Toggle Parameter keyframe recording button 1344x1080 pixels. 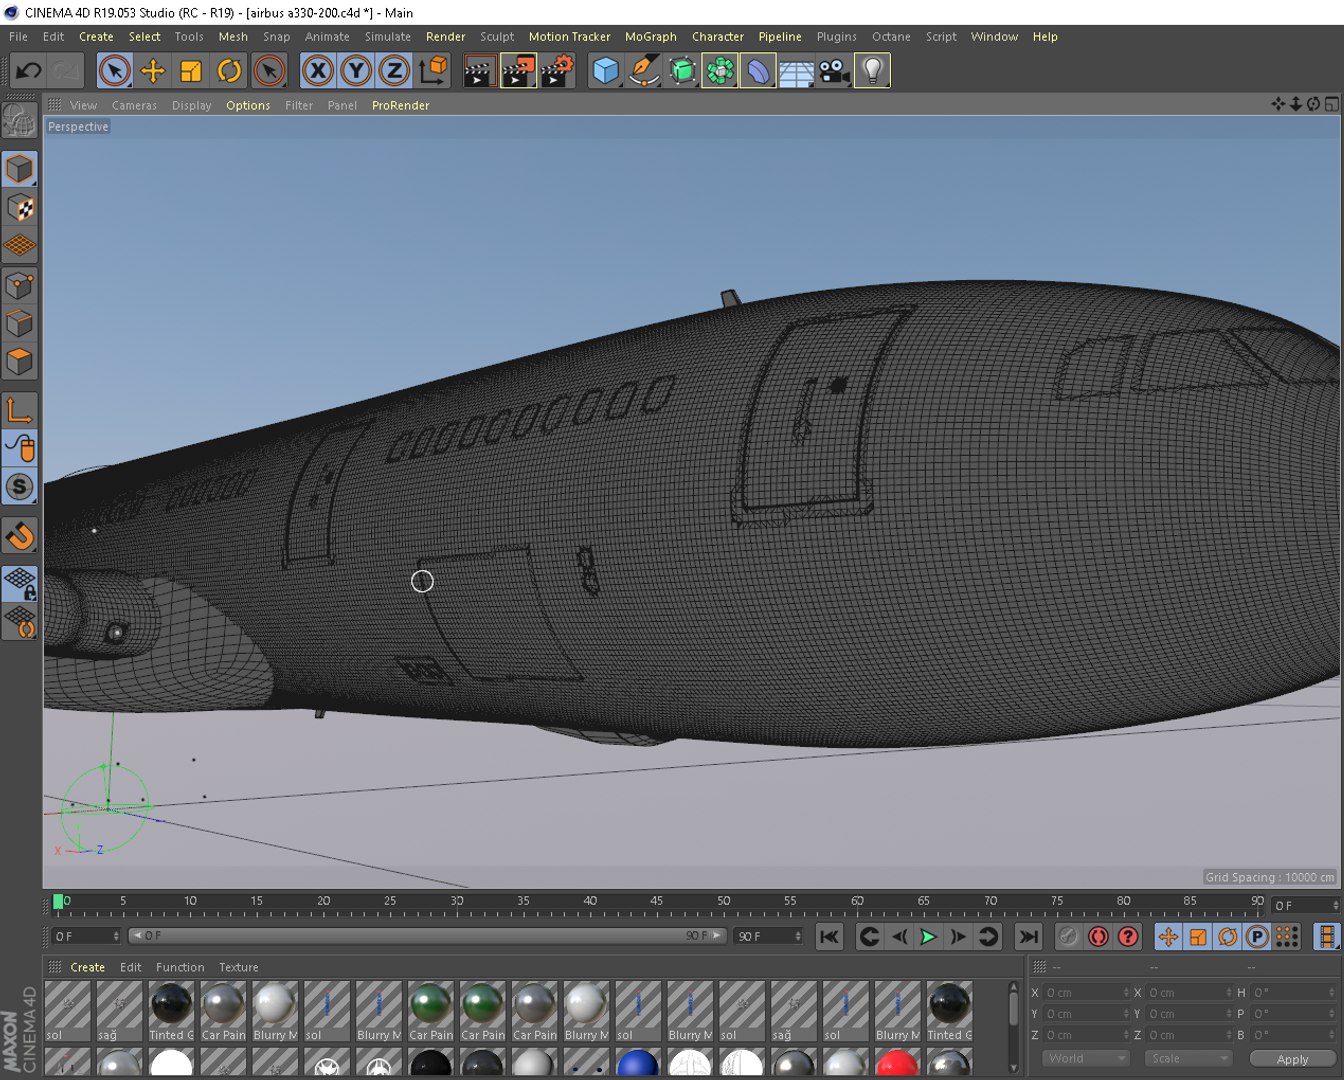click(x=1257, y=936)
